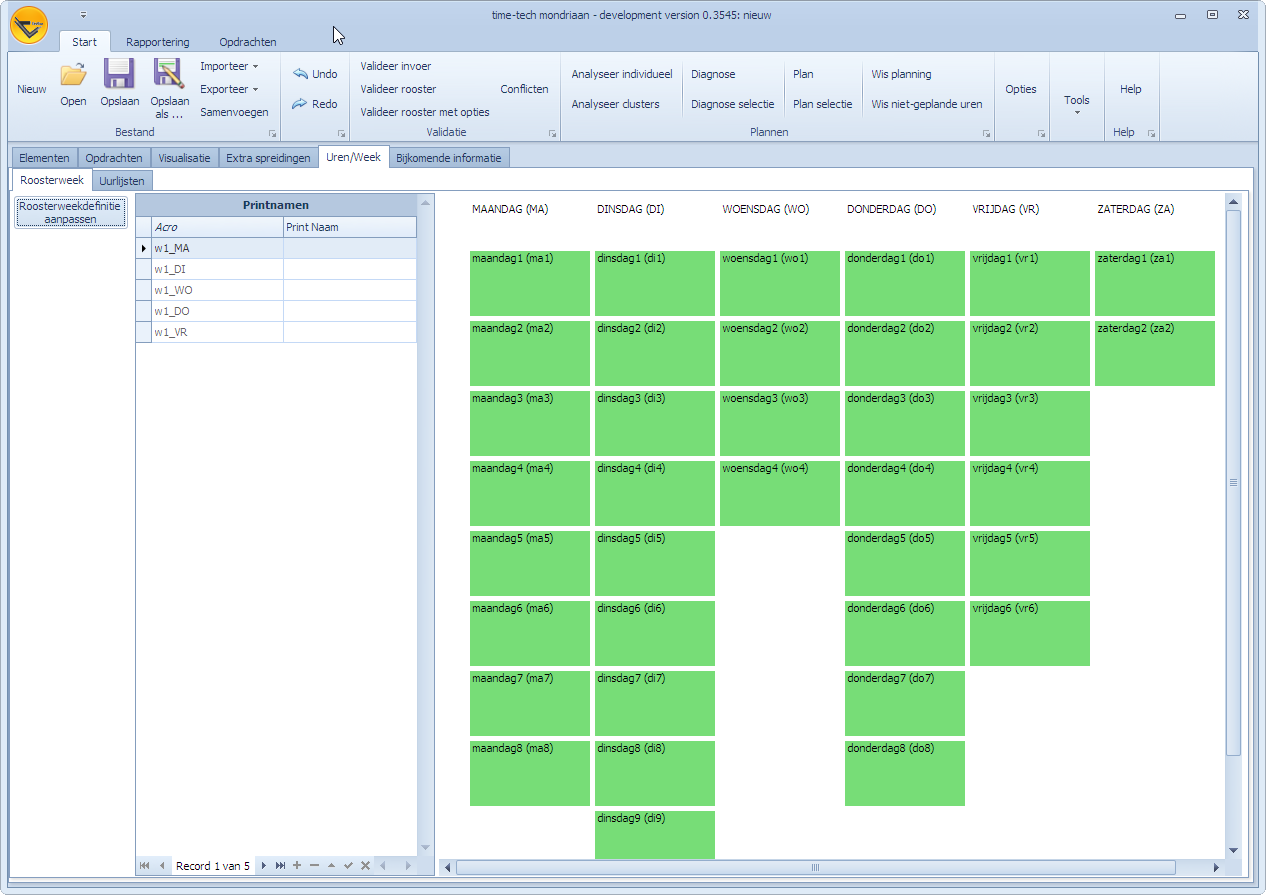
Task: Go to the Extra spreidingen tab
Action: 268,158
